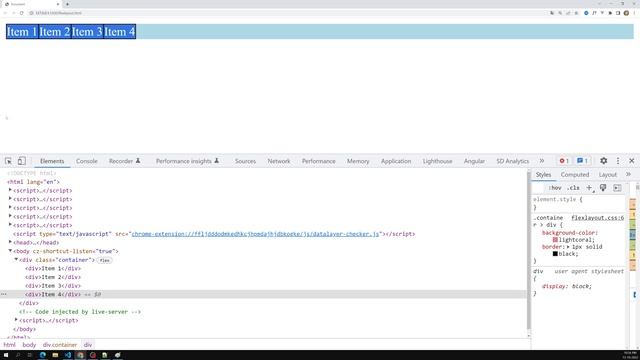This screenshot has width=640, height=360.
Task: Switch to the Sources tab
Action: 245,161
